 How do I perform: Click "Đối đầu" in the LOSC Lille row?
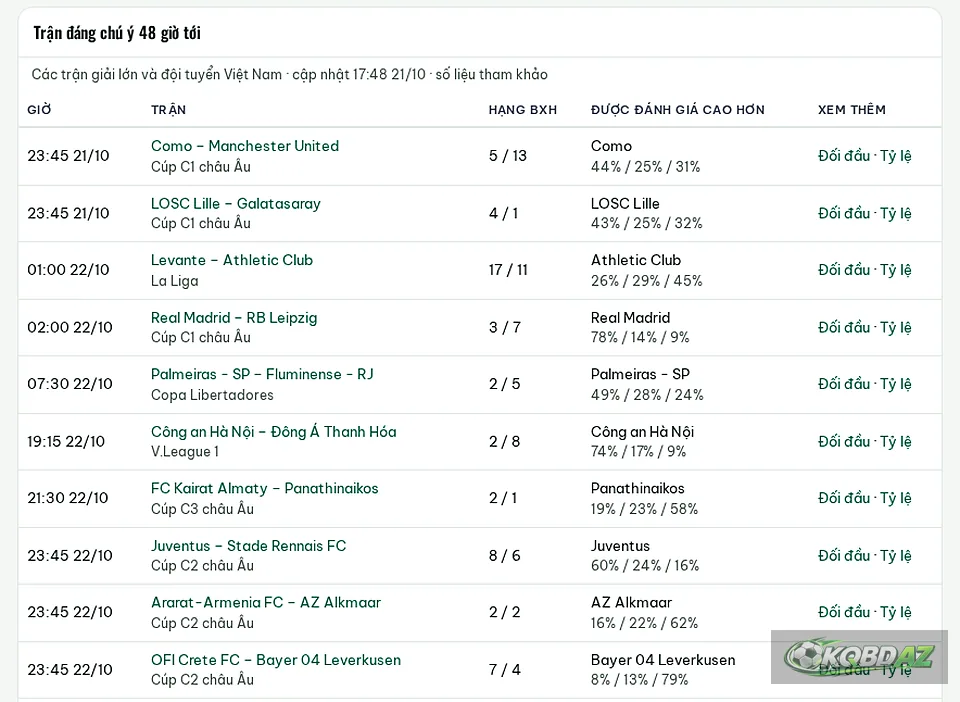pyautogui.click(x=844, y=213)
